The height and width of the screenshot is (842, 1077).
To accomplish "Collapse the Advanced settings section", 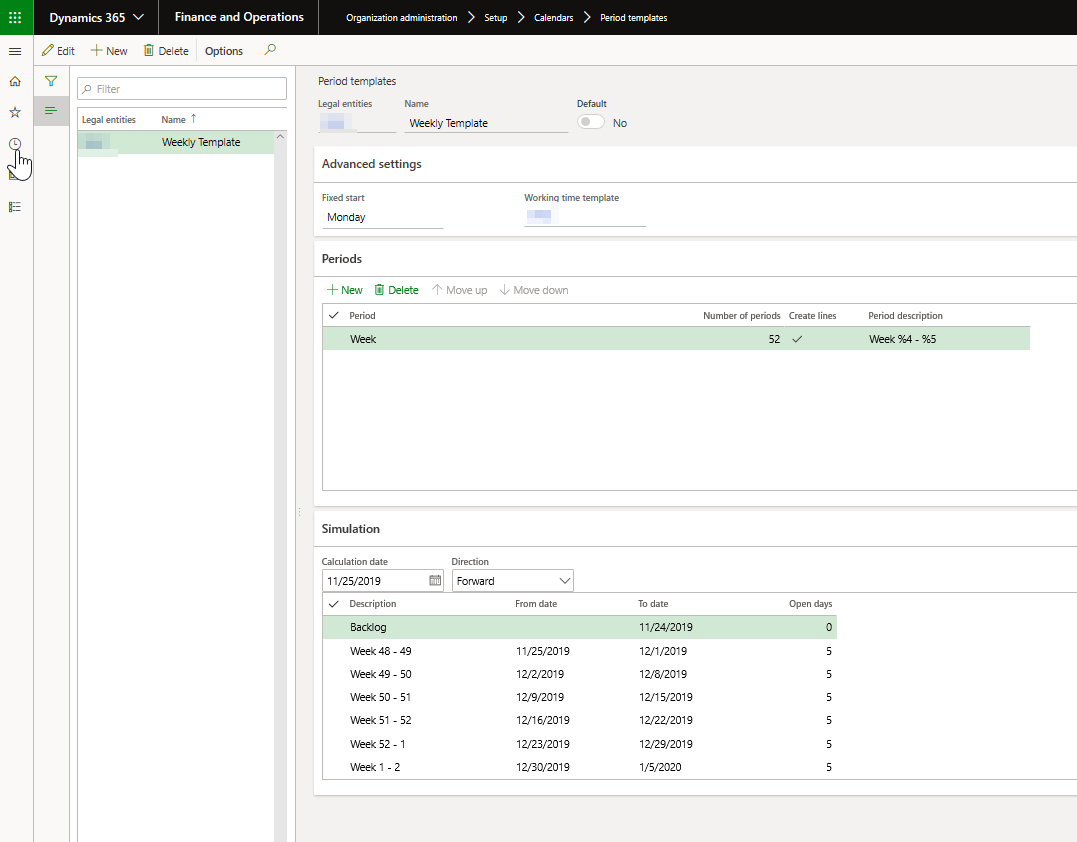I will 373,164.
